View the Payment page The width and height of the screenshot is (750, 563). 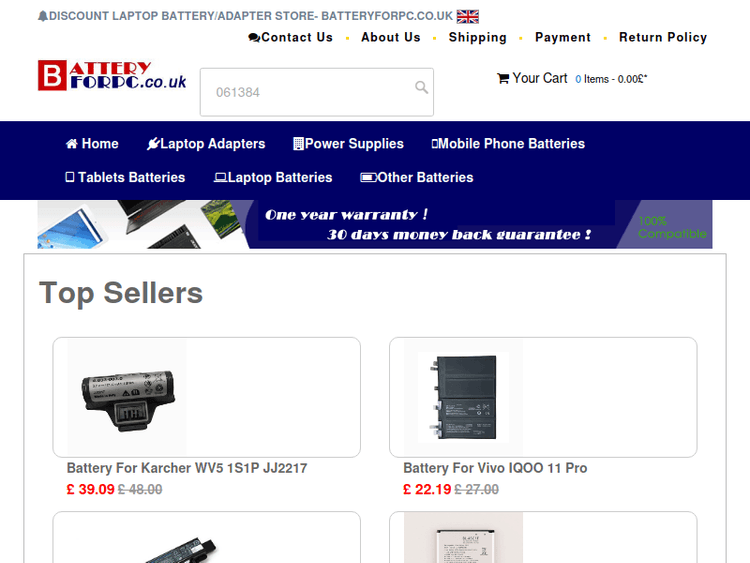click(x=562, y=37)
